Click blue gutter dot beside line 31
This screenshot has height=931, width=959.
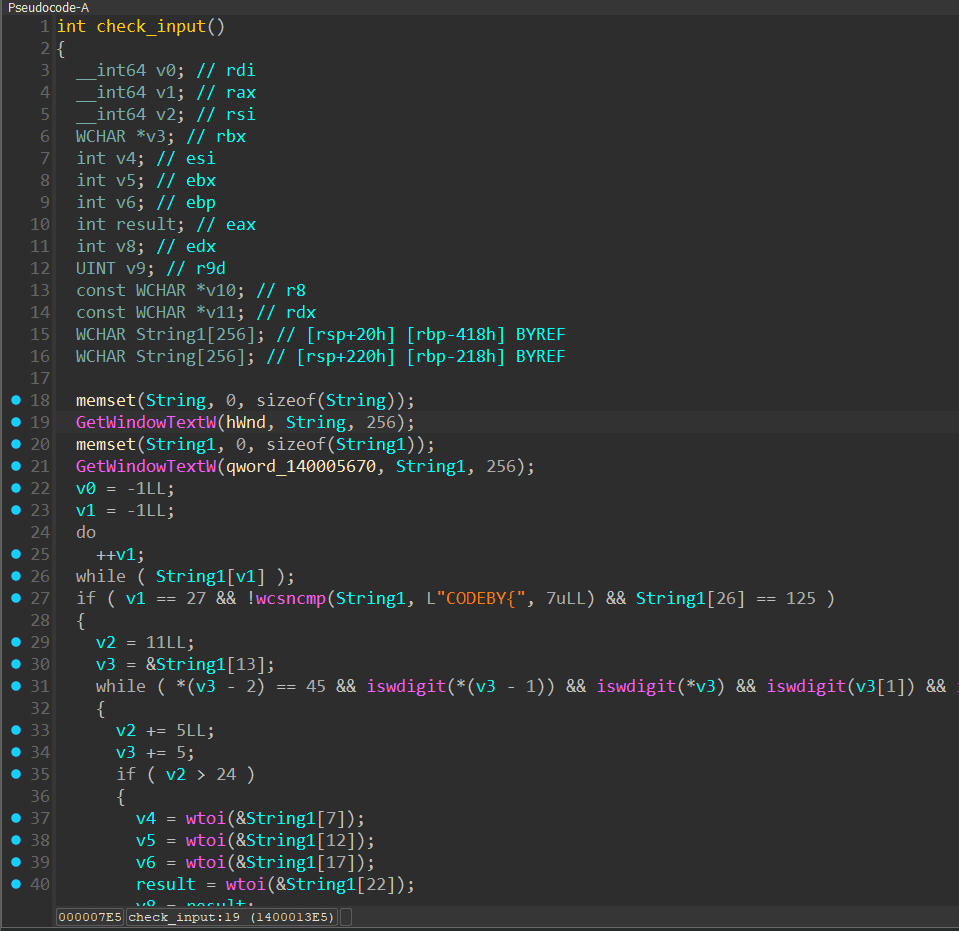15,686
